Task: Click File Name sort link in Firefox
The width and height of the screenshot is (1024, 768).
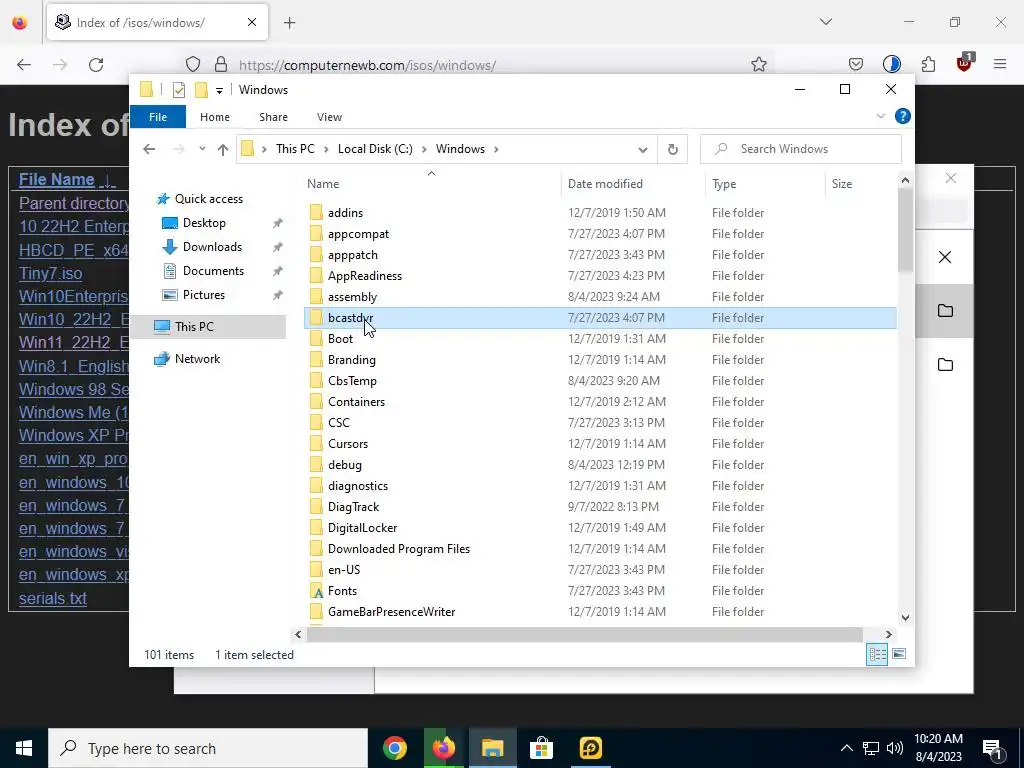Action: [57, 180]
